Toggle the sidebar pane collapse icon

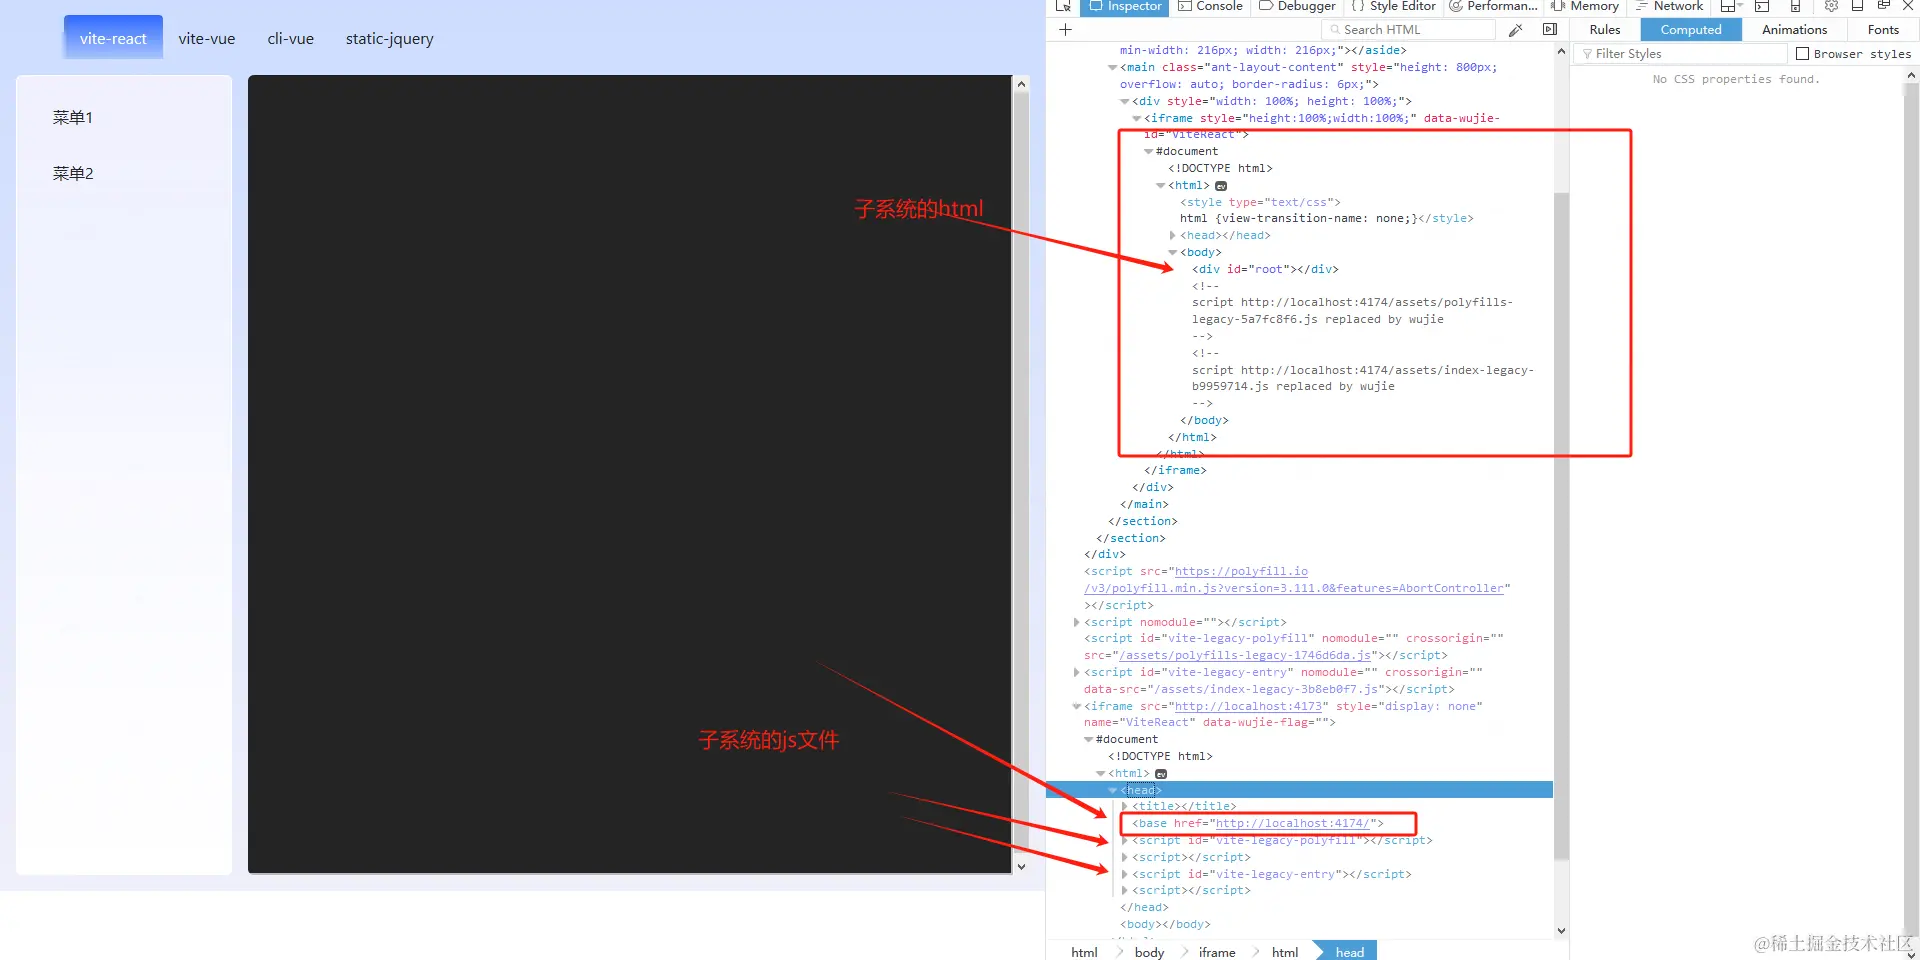coord(1550,30)
